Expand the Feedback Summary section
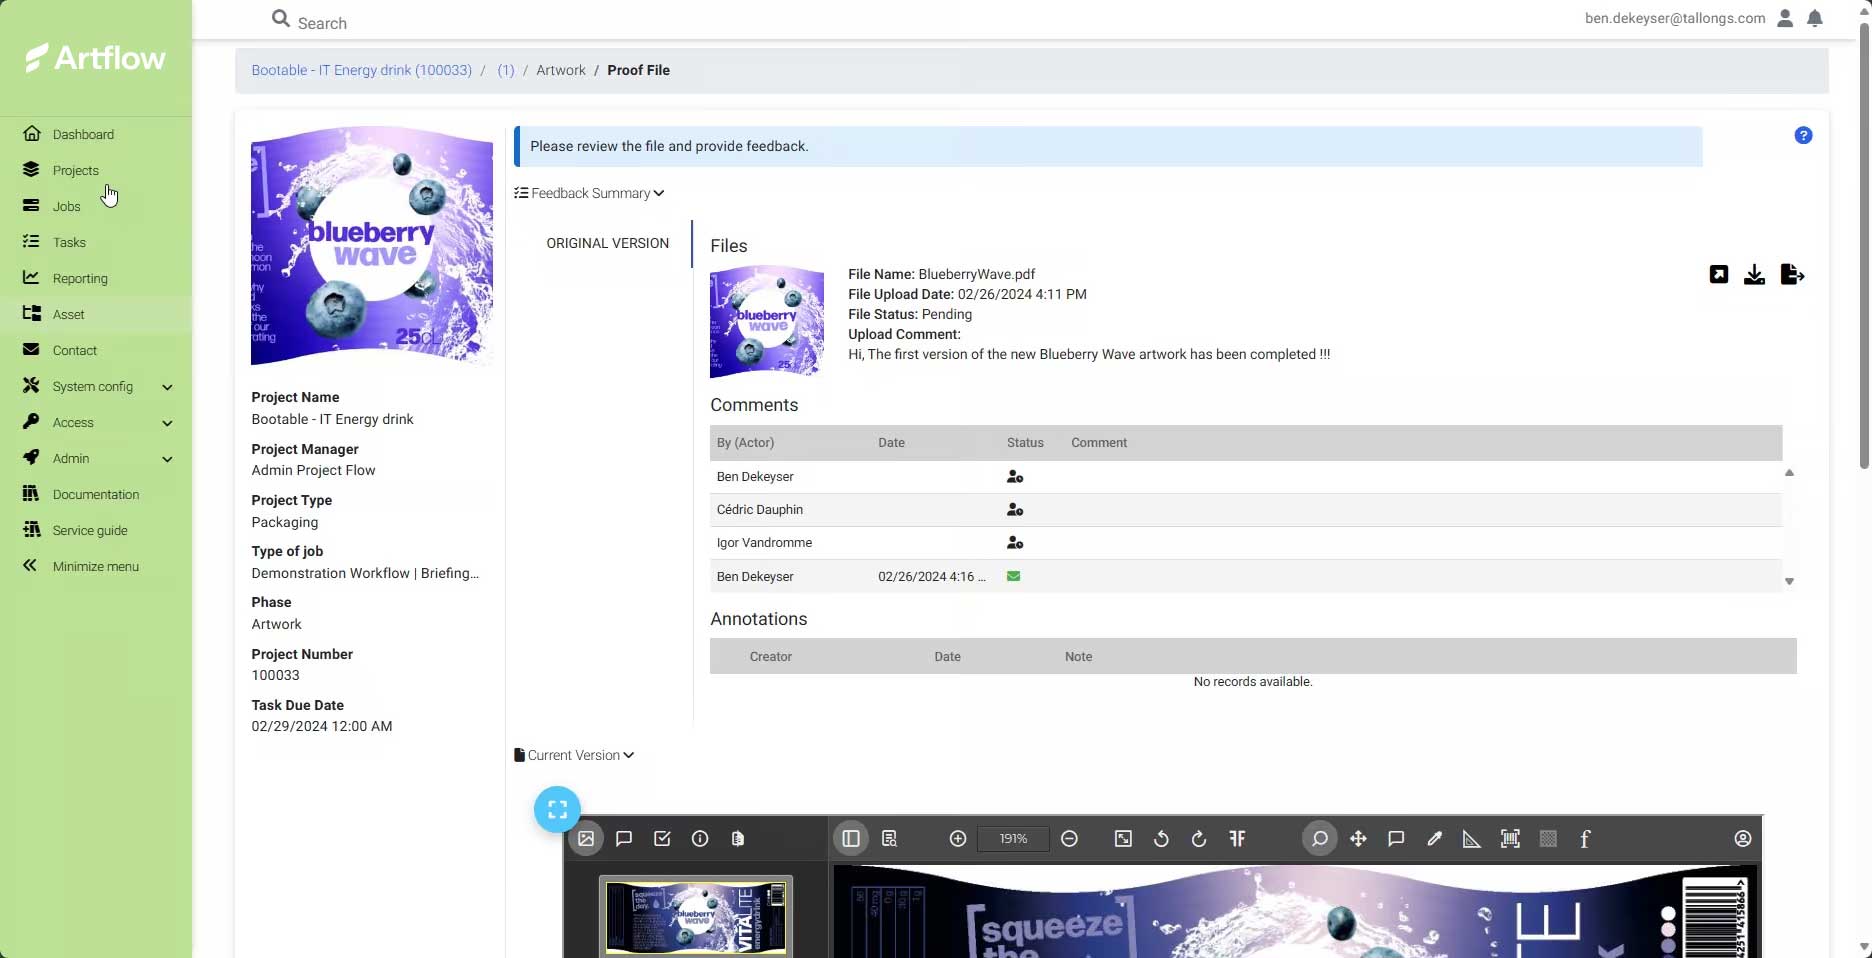The image size is (1872, 958). tap(589, 193)
